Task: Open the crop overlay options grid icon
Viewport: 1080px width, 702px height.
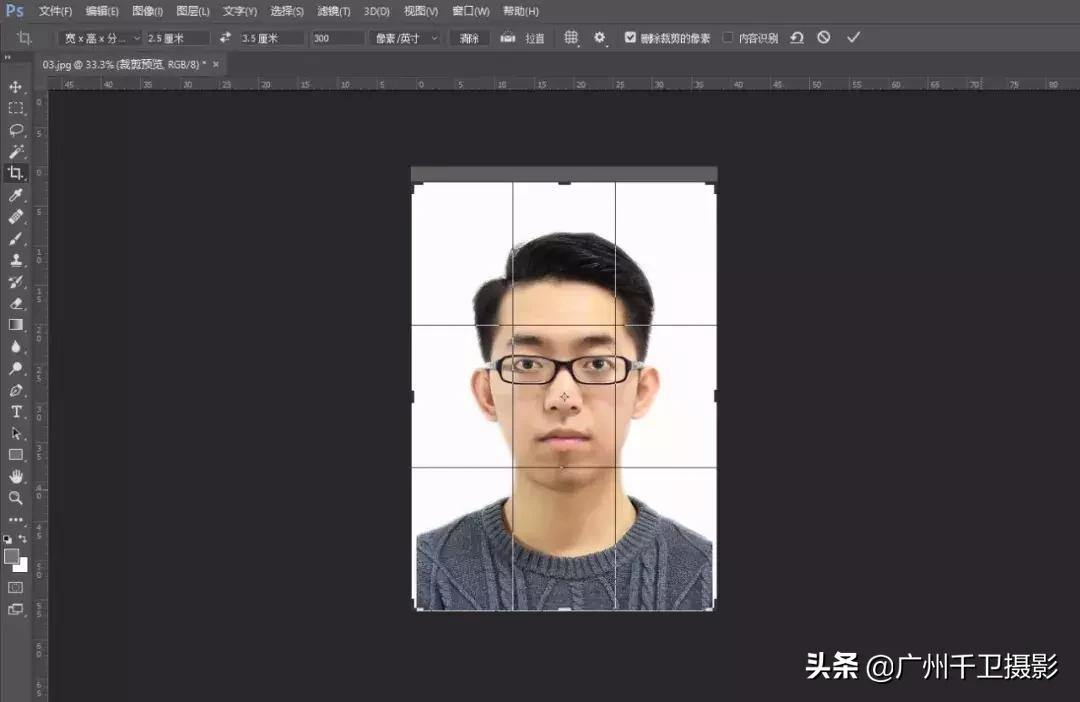Action: [571, 37]
